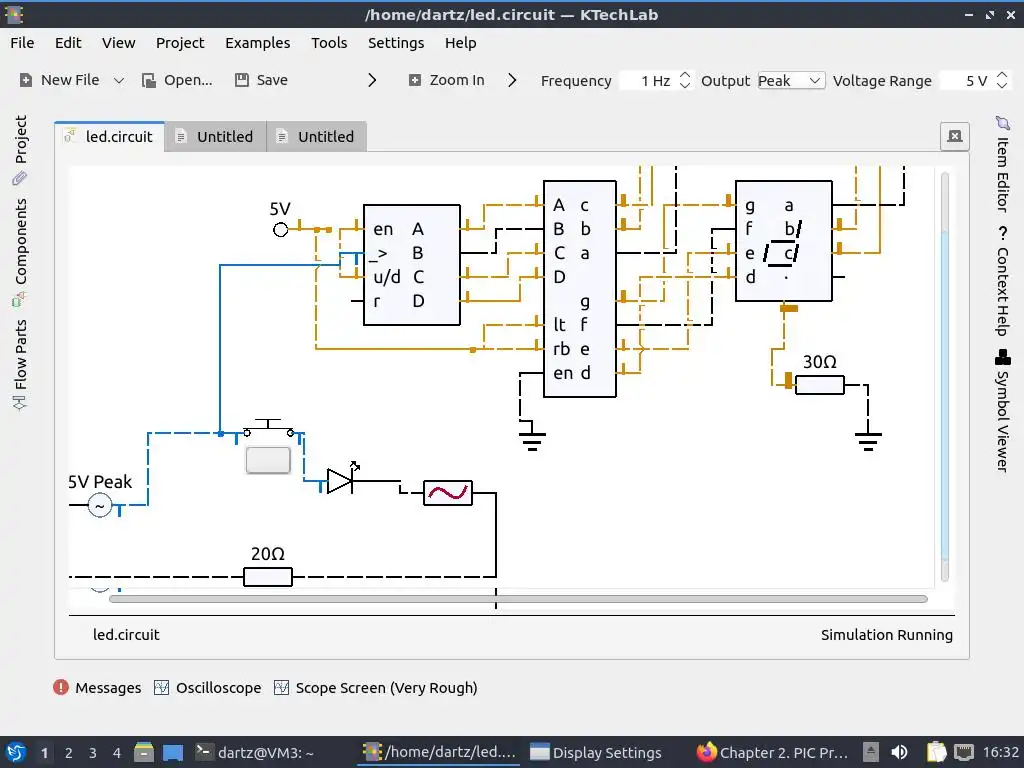
Task: Close the current document tab button
Action: [955, 136]
